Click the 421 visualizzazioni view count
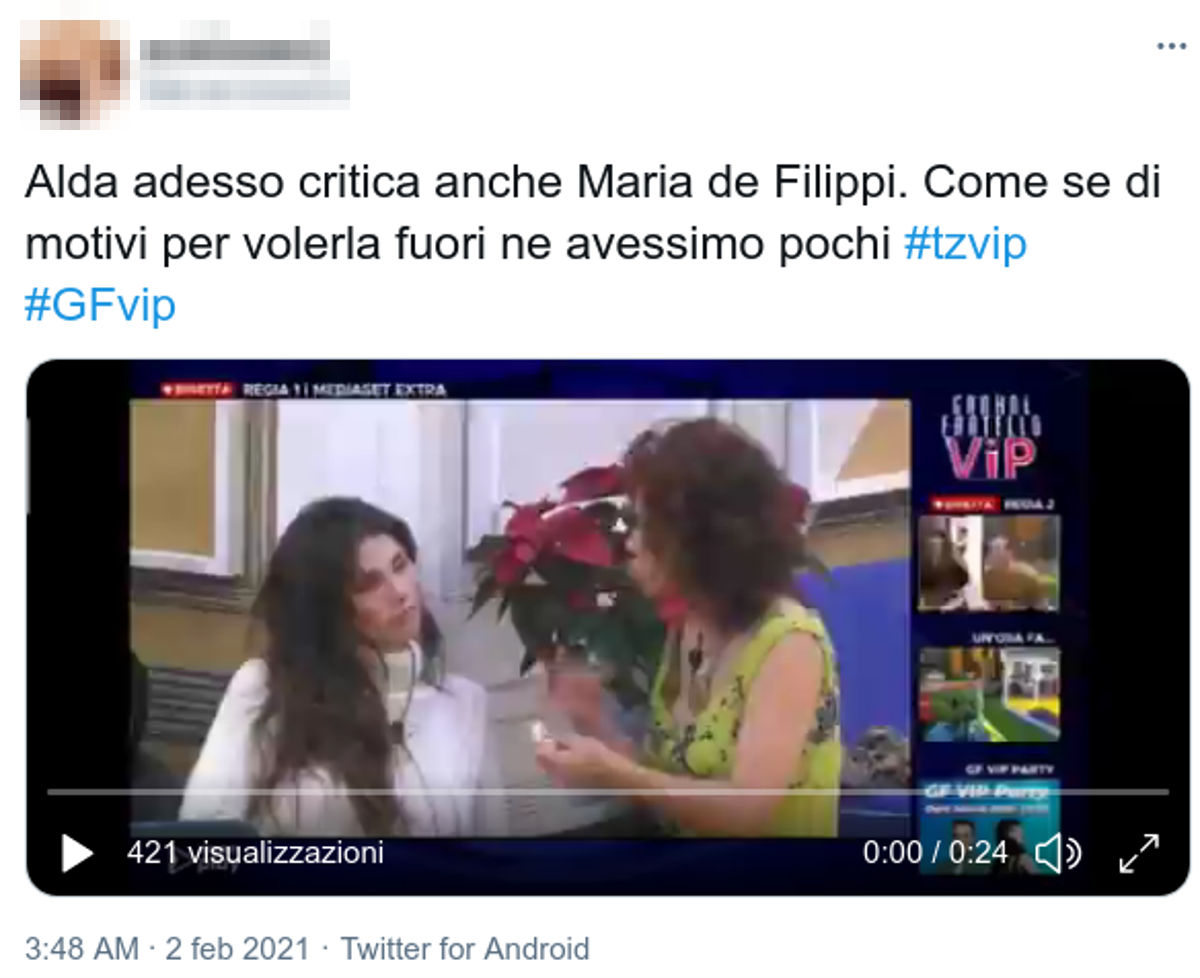1200x978 pixels. (x=255, y=853)
